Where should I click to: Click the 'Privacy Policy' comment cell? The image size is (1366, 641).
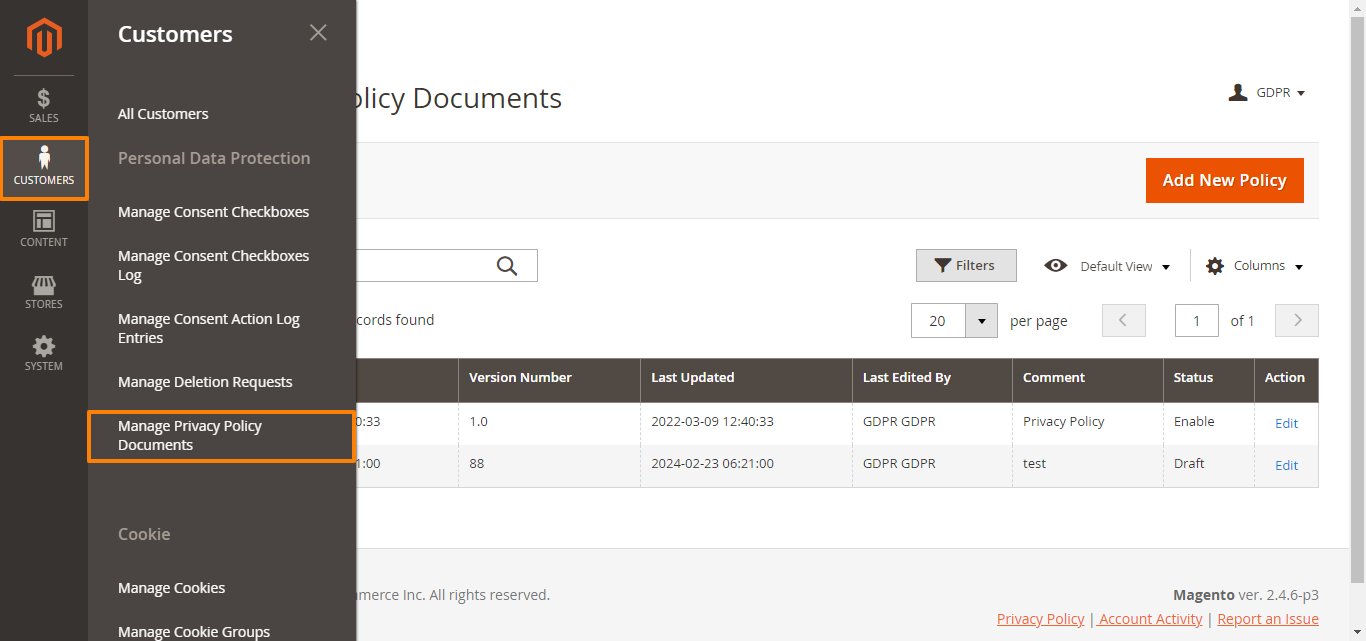(x=1088, y=422)
